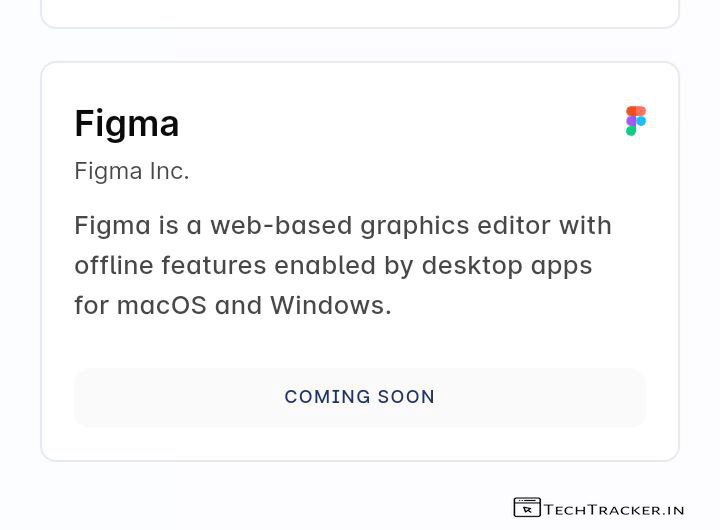
Task: Click the first word of Figma description
Action: tap(112, 225)
